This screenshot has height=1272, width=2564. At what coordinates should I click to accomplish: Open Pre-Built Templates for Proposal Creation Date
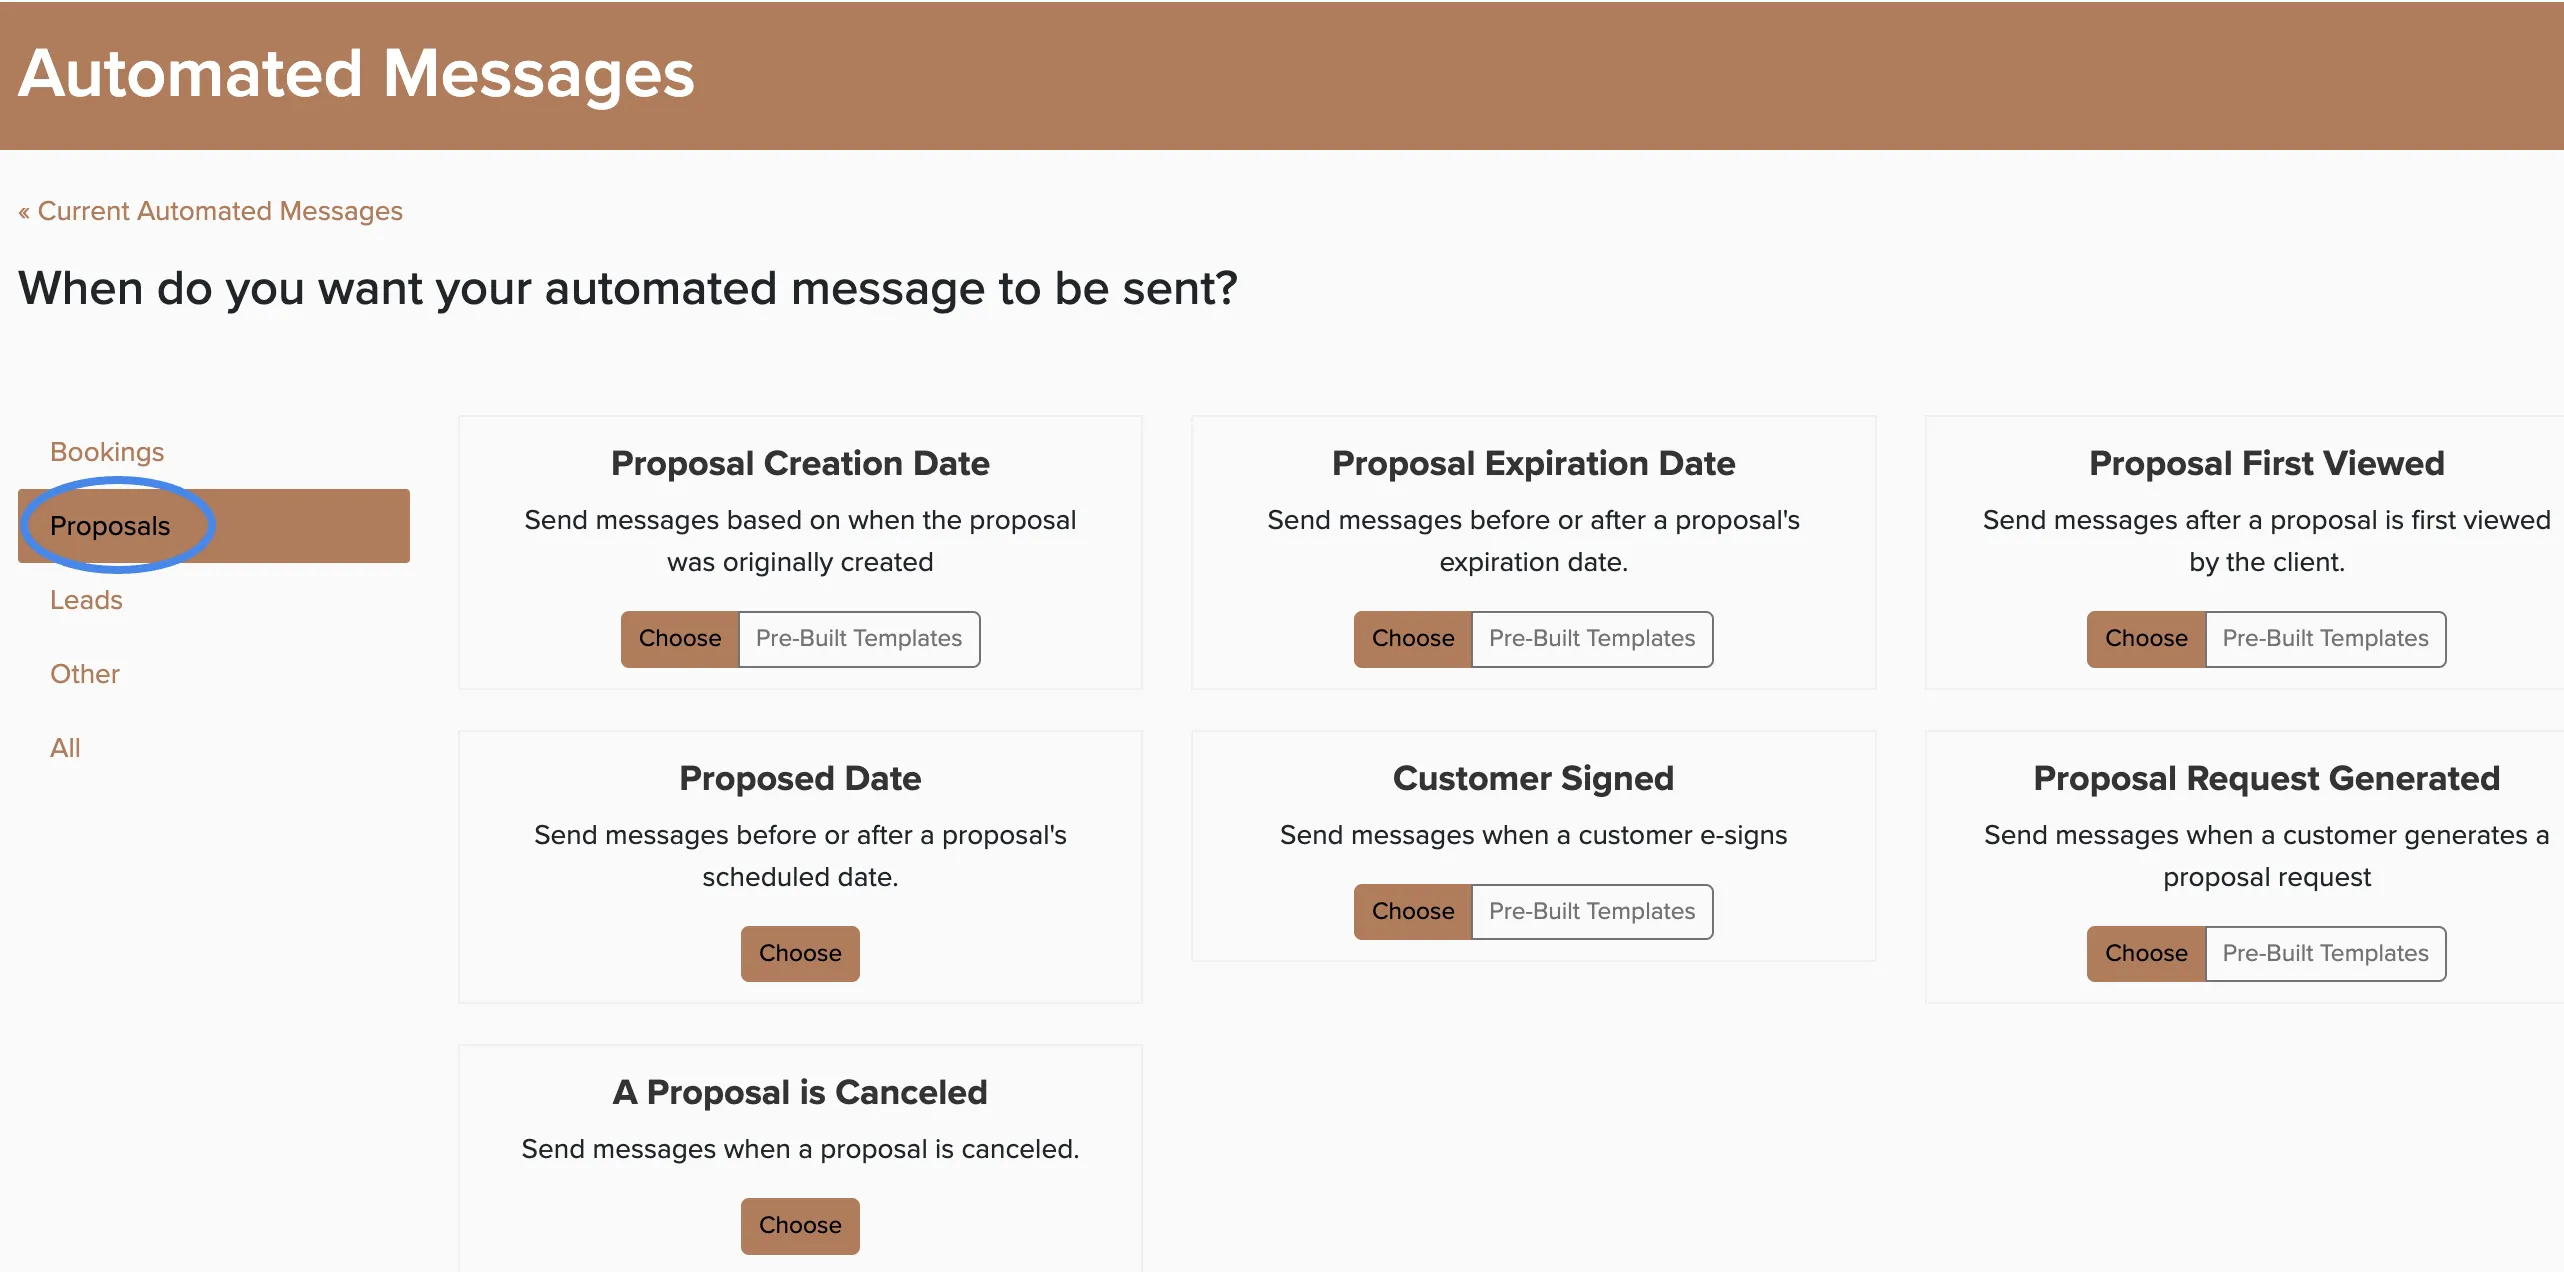pyautogui.click(x=859, y=639)
